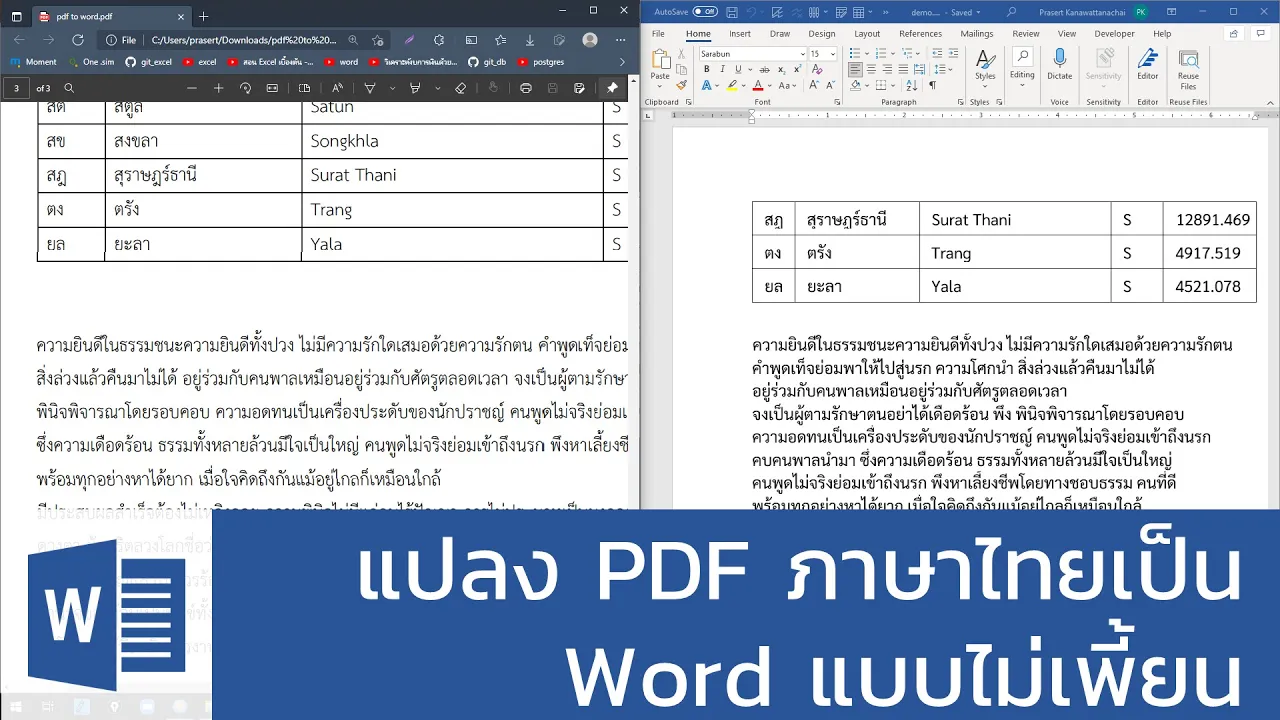Image resolution: width=1280 pixels, height=720 pixels.
Task: Refresh the Edge browser page
Action: coord(77,40)
